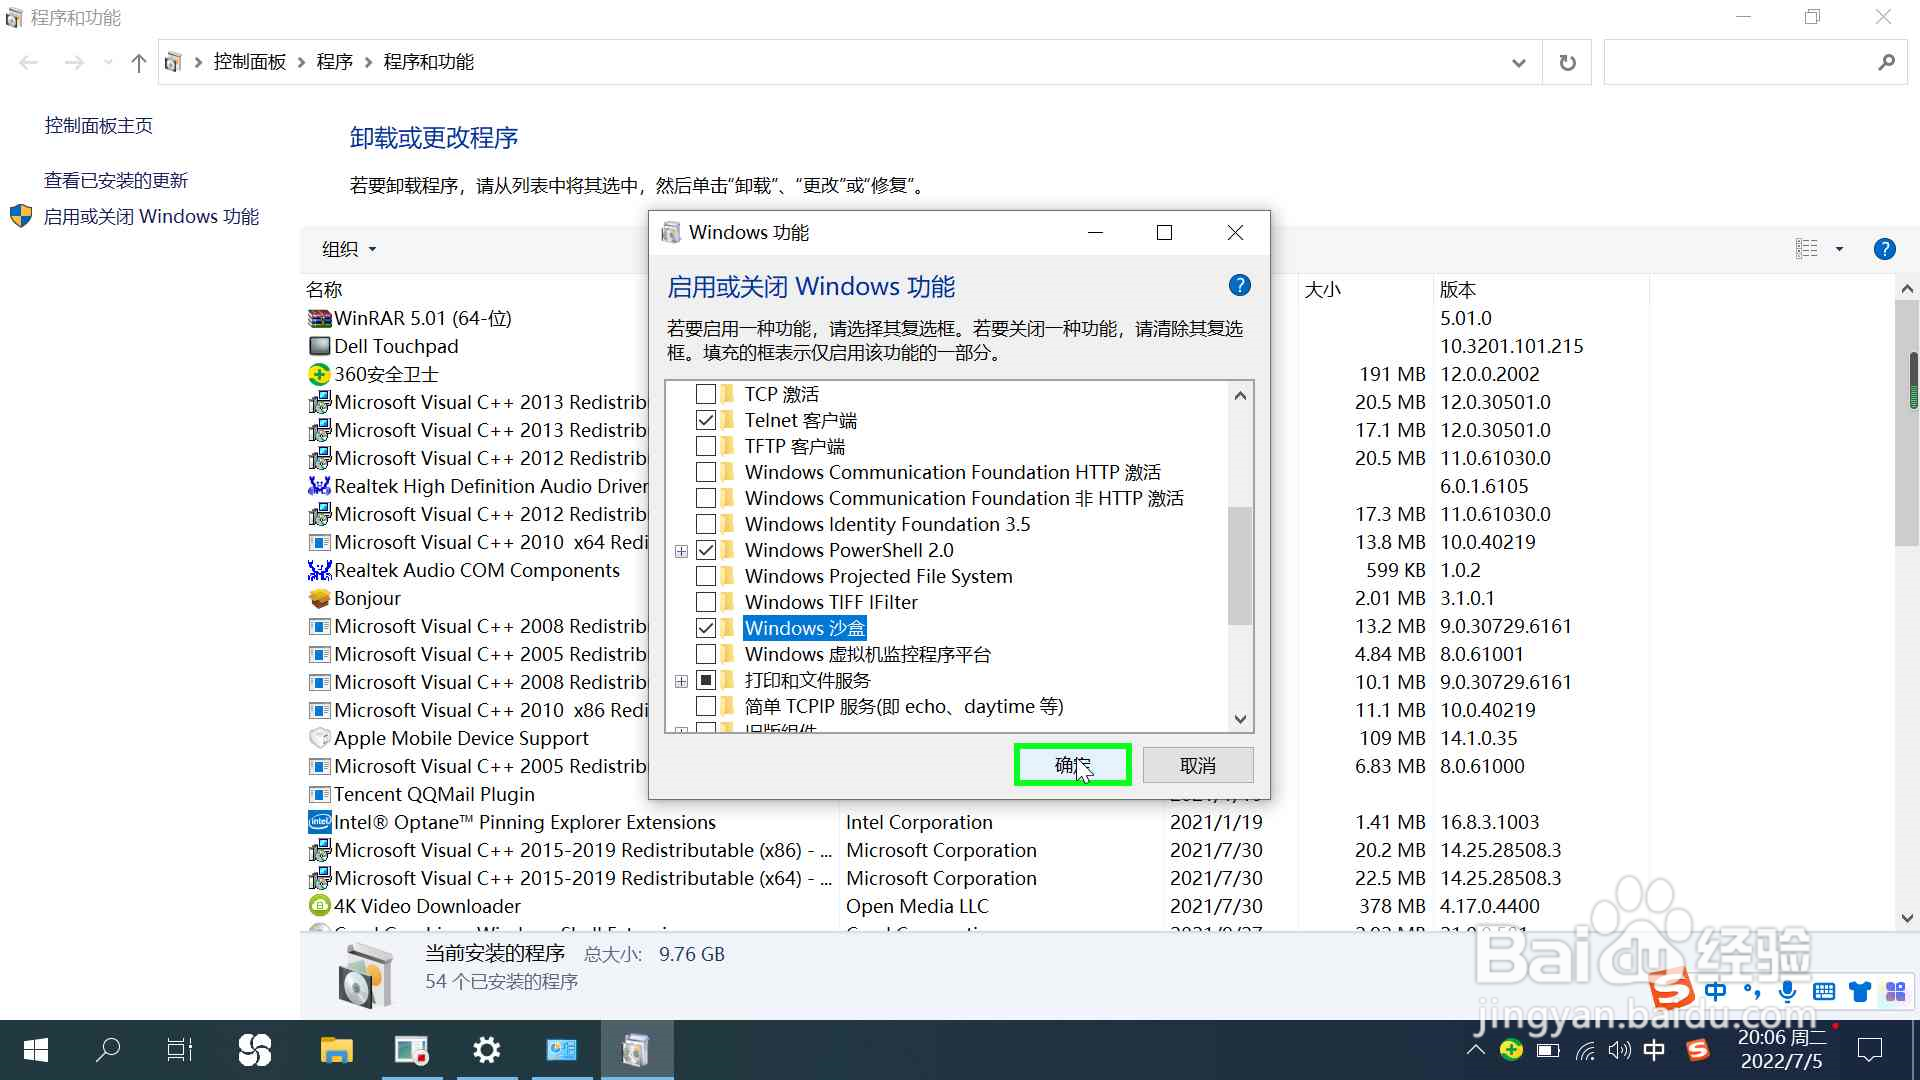
Task: Click 程序和功能 in the breadcrumb
Action: click(429, 62)
